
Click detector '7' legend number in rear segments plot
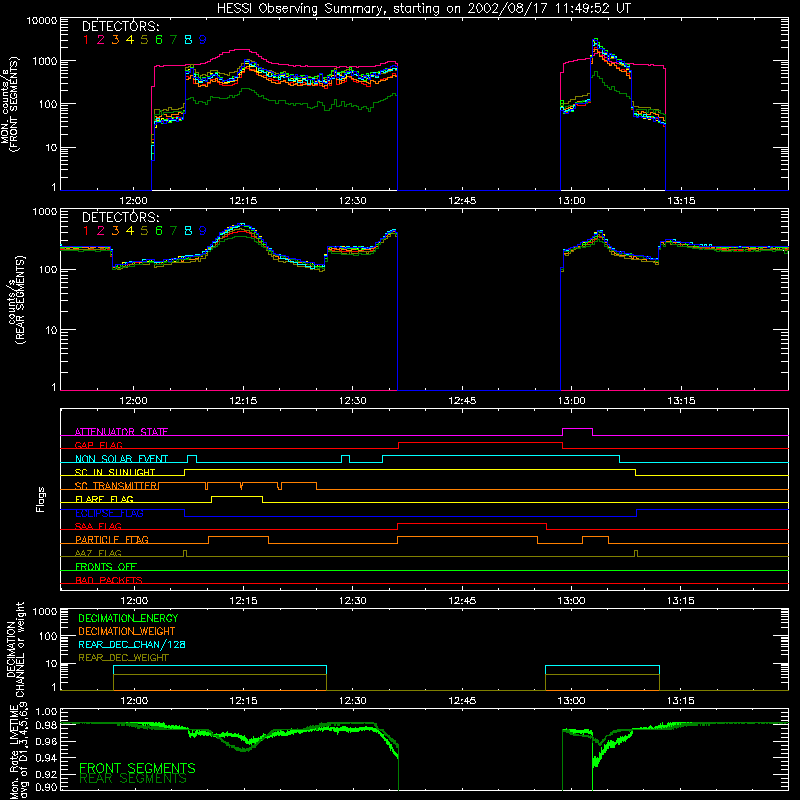[x=173, y=231]
